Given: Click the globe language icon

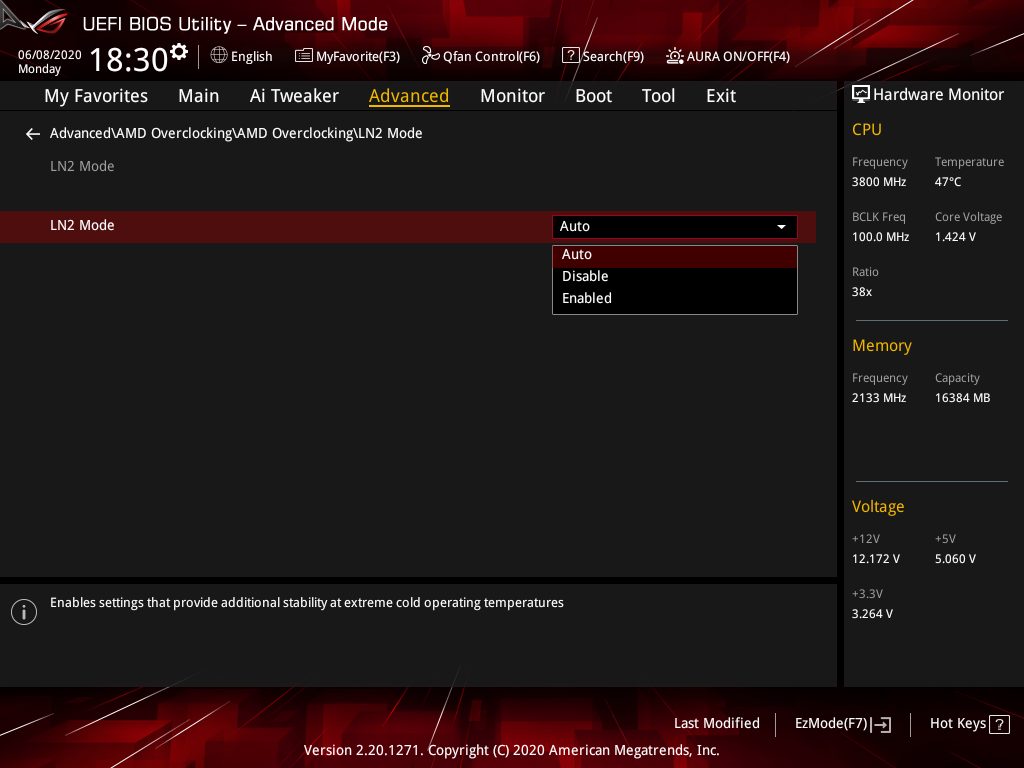Looking at the screenshot, I should click(219, 56).
